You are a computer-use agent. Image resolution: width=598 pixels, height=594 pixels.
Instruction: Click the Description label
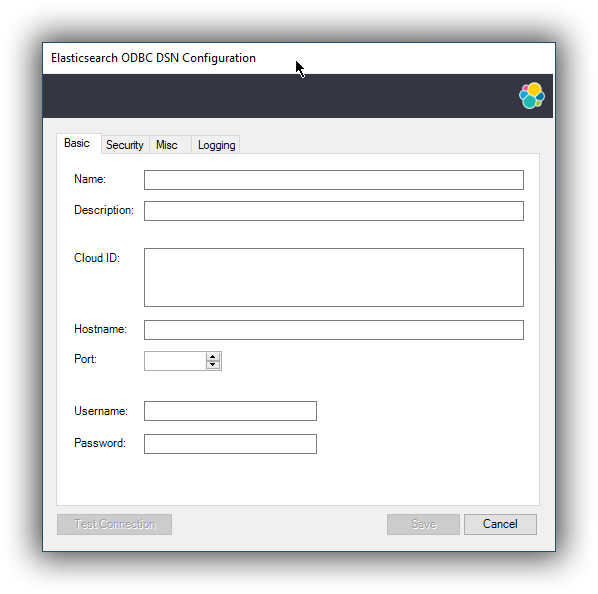pyautogui.click(x=104, y=210)
